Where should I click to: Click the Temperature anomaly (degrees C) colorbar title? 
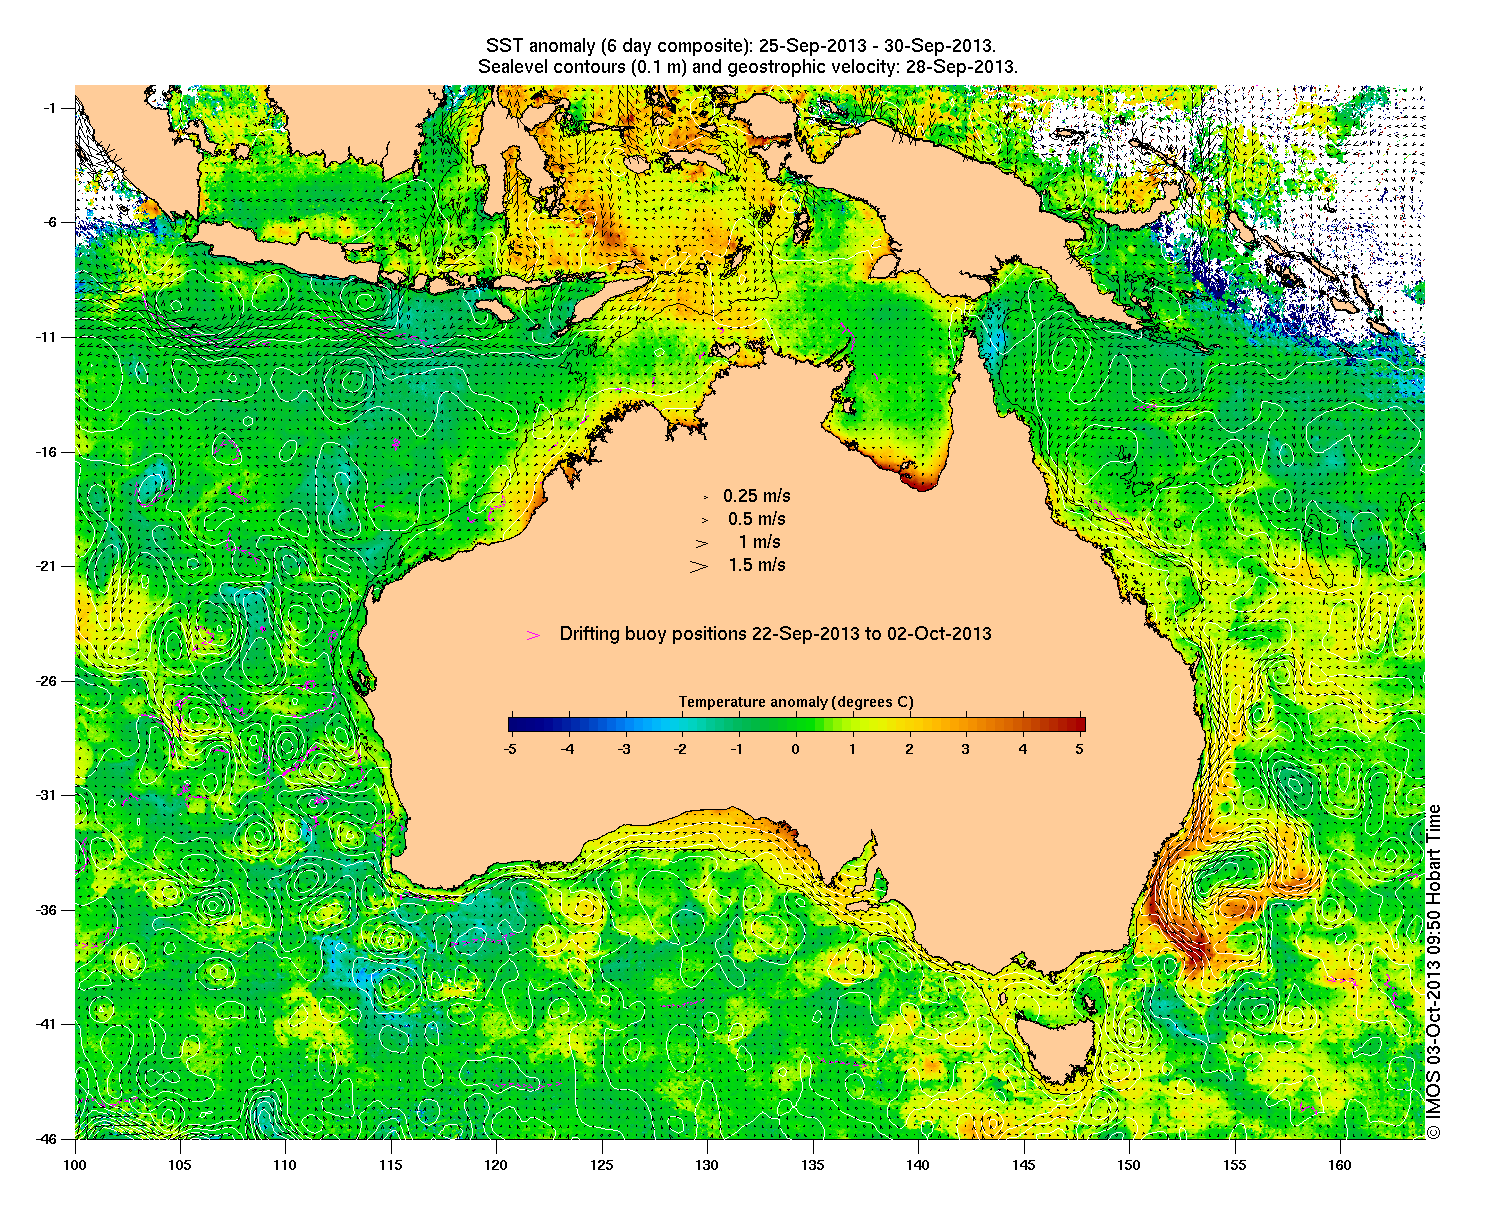point(796,702)
